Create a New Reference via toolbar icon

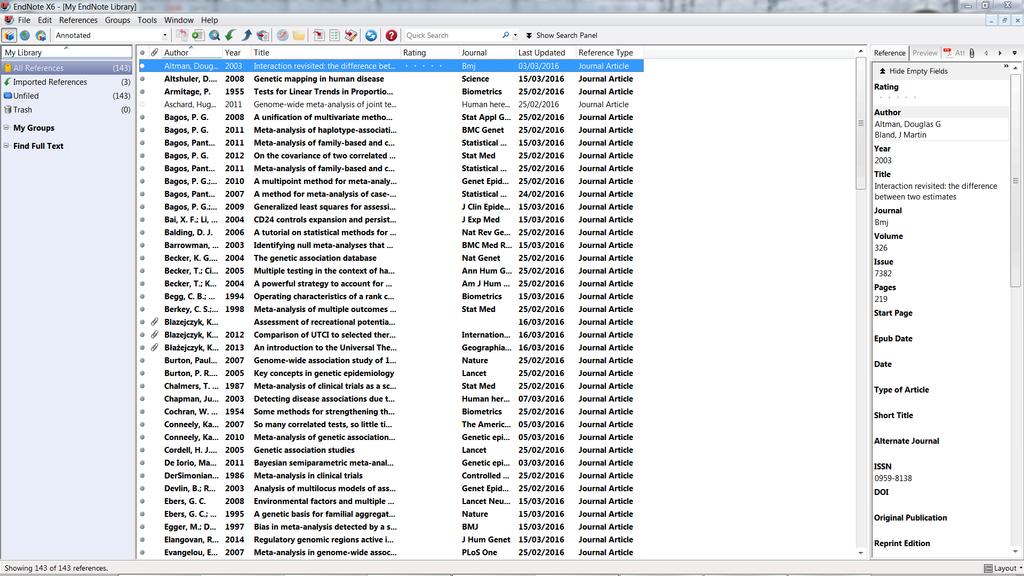click(x=198, y=35)
